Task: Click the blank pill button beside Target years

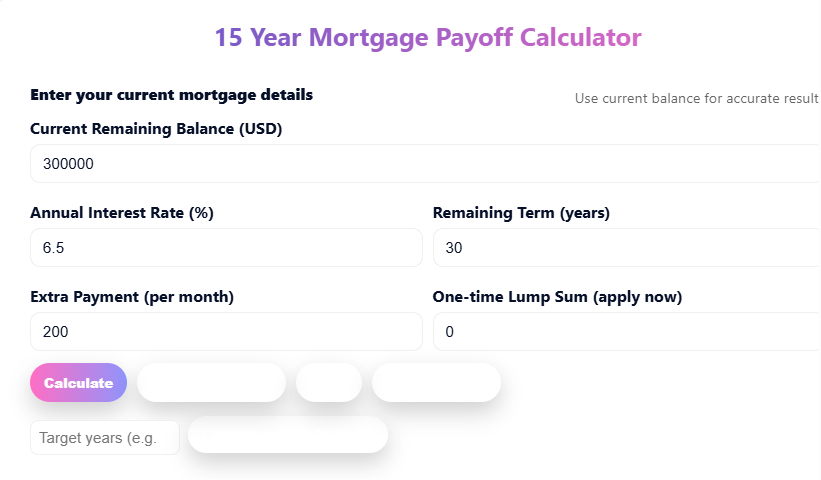Action: (x=288, y=435)
